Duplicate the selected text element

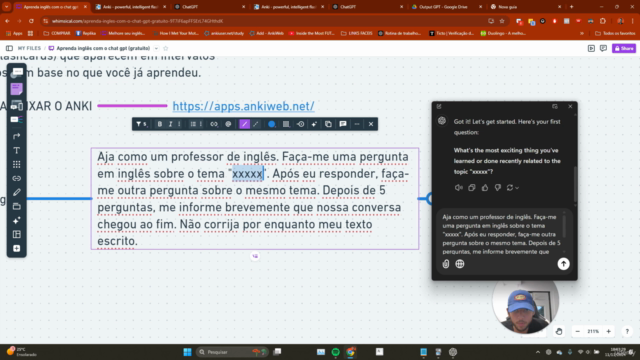click(328, 124)
